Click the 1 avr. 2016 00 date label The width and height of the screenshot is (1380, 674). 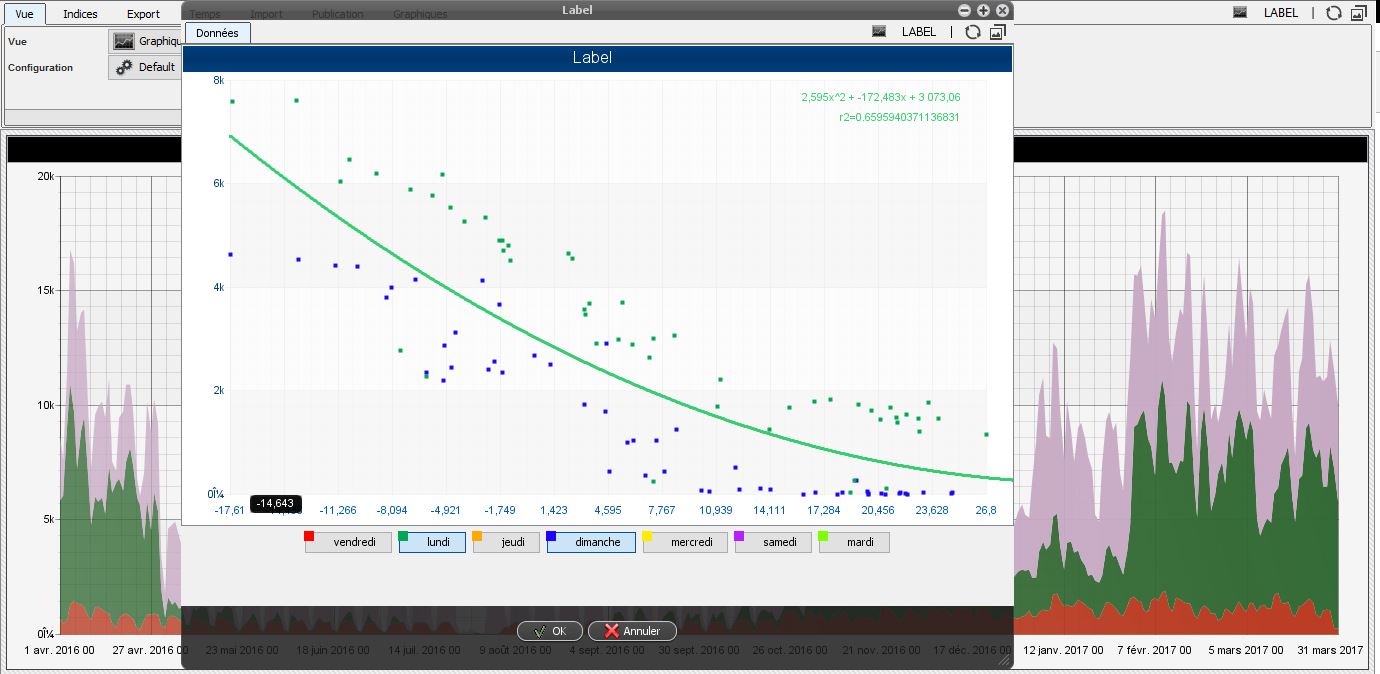pos(59,650)
